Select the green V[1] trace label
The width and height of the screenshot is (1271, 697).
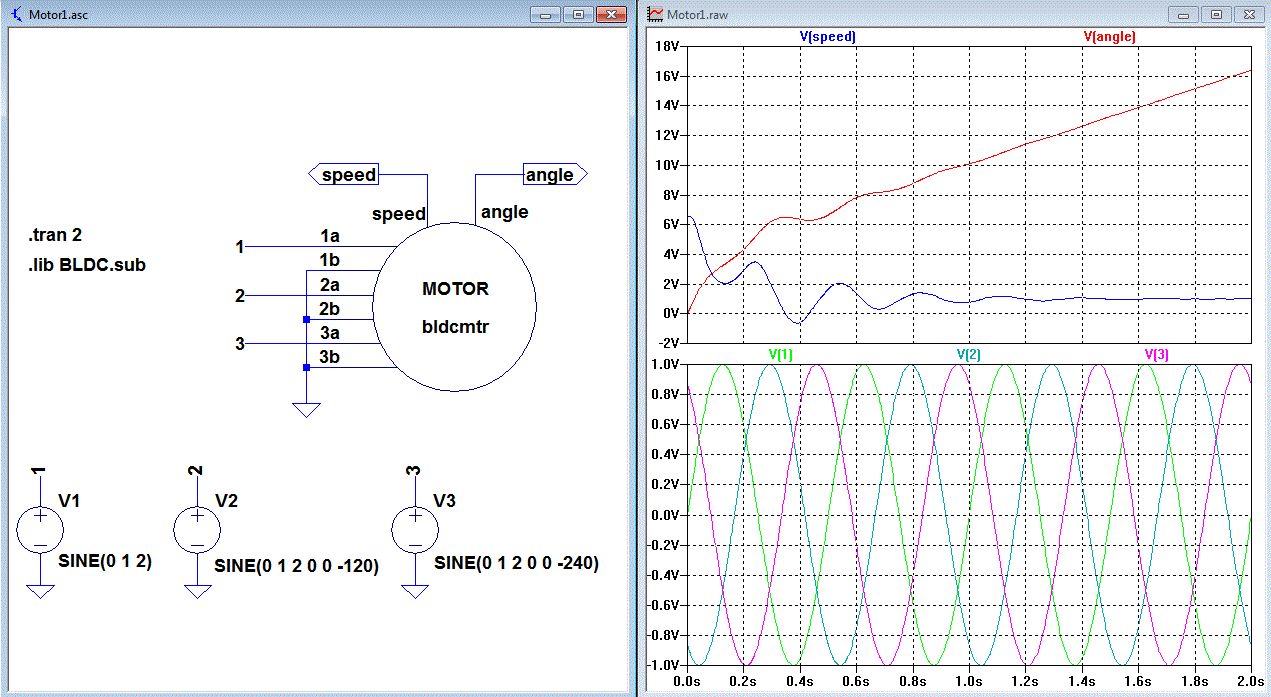780,354
